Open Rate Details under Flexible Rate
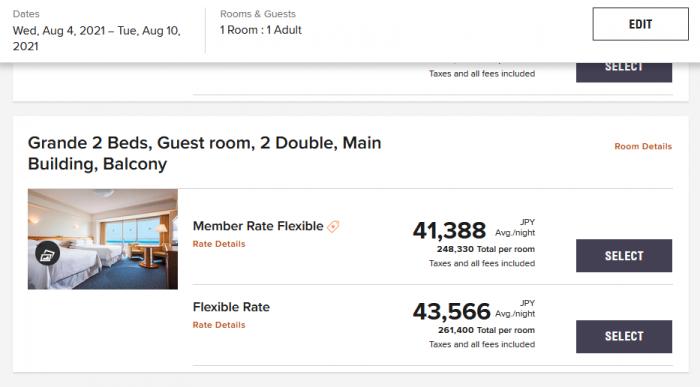 coord(219,325)
